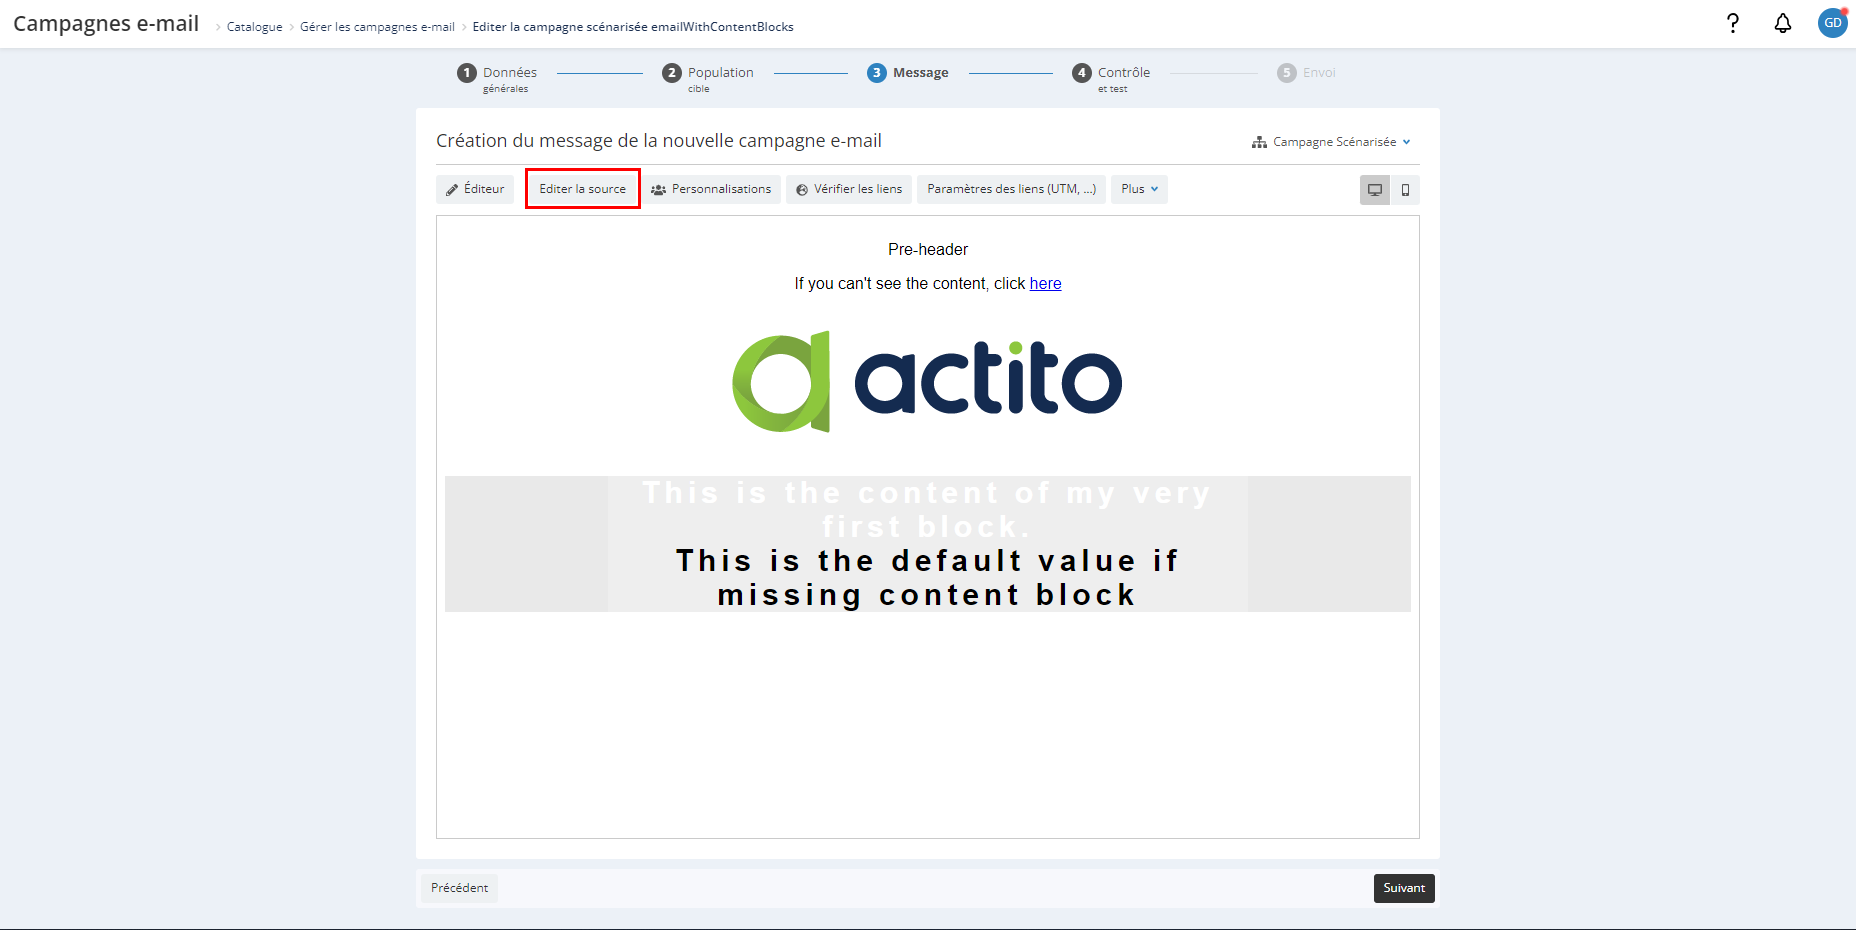The image size is (1856, 930).
Task: Open Personnalisations
Action: point(711,189)
